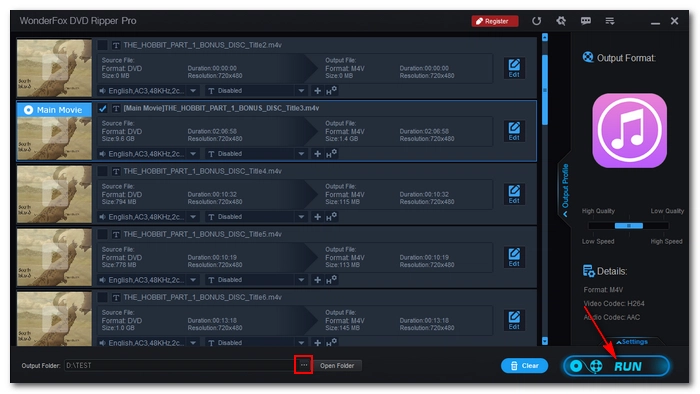Click the refresh icon in the title bar
700x394 pixels.
536,21
